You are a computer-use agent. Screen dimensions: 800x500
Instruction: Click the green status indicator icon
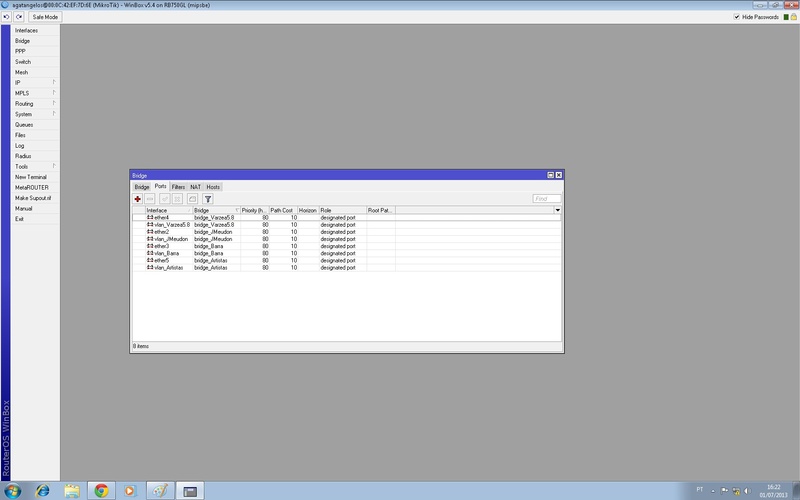pos(786,17)
